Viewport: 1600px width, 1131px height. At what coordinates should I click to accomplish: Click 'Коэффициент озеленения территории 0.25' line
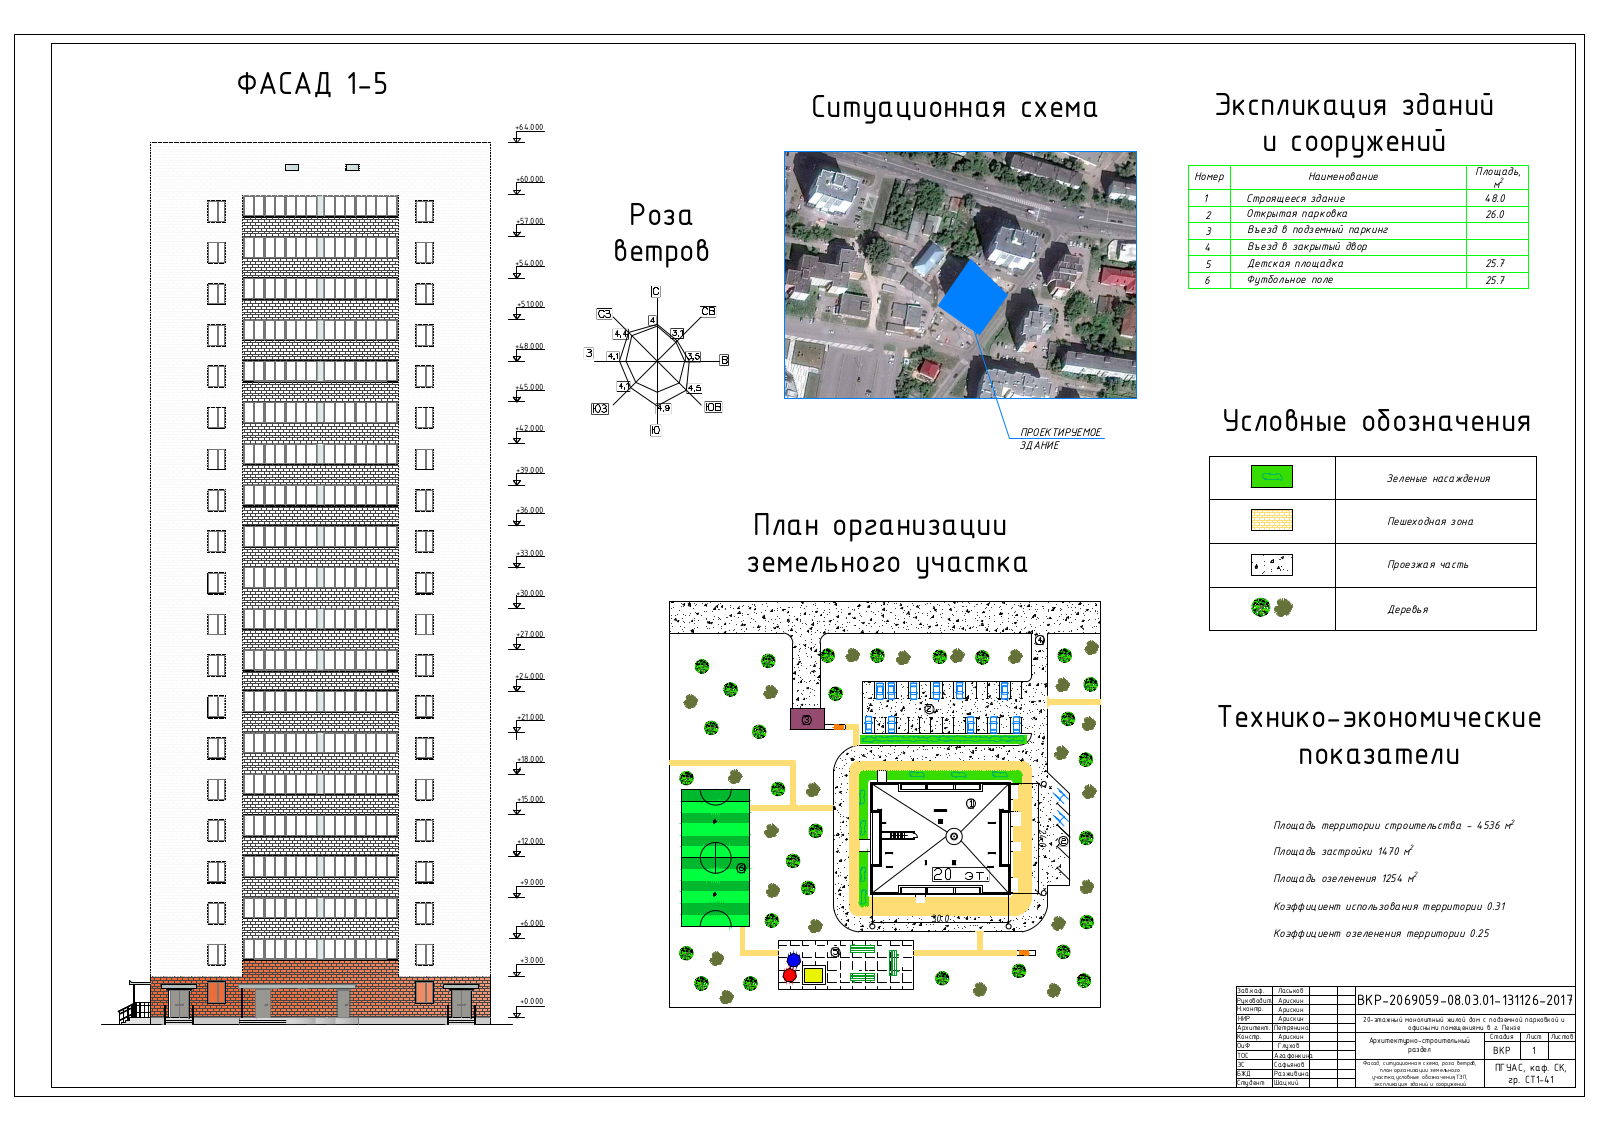pyautogui.click(x=1381, y=933)
